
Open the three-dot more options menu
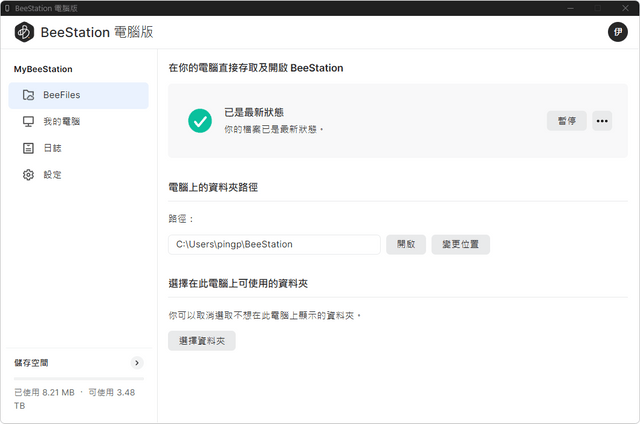click(x=602, y=121)
